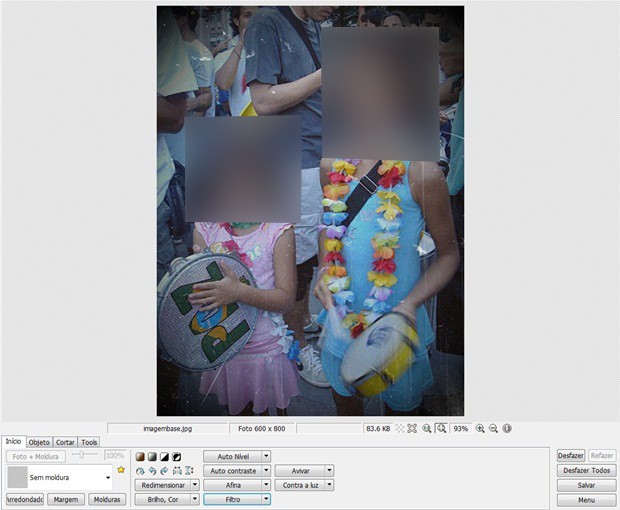
Task: Click the zoom in magnifier icon
Action: 480,429
